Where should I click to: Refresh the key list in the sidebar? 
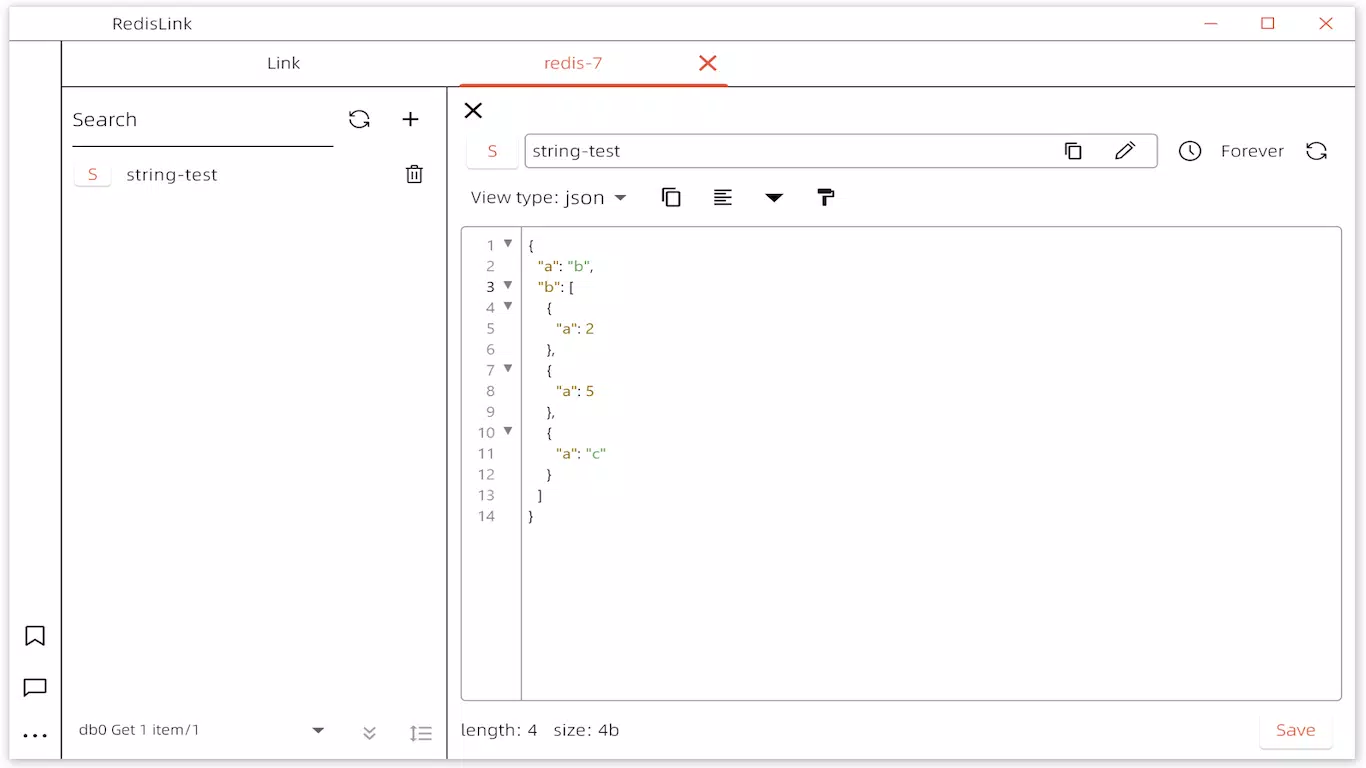359,120
